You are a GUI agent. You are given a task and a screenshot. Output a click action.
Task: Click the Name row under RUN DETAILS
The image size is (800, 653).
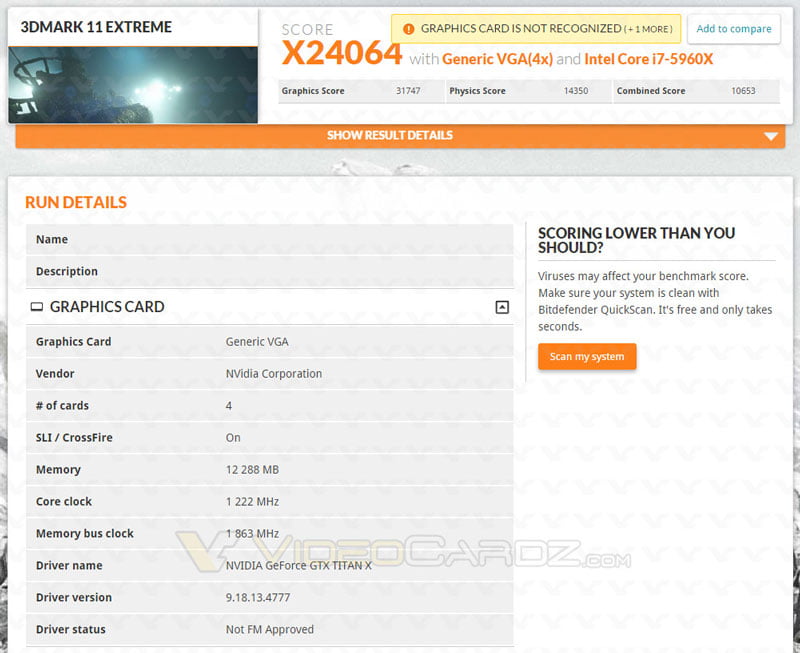pyautogui.click(x=270, y=239)
